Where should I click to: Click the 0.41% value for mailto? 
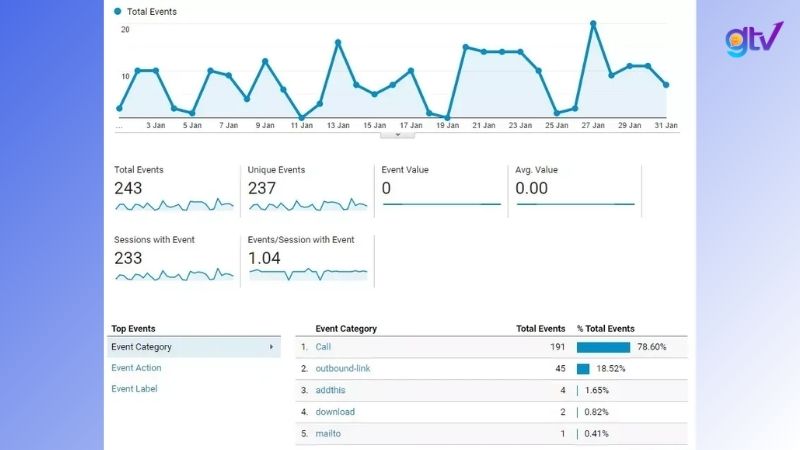[596, 434]
